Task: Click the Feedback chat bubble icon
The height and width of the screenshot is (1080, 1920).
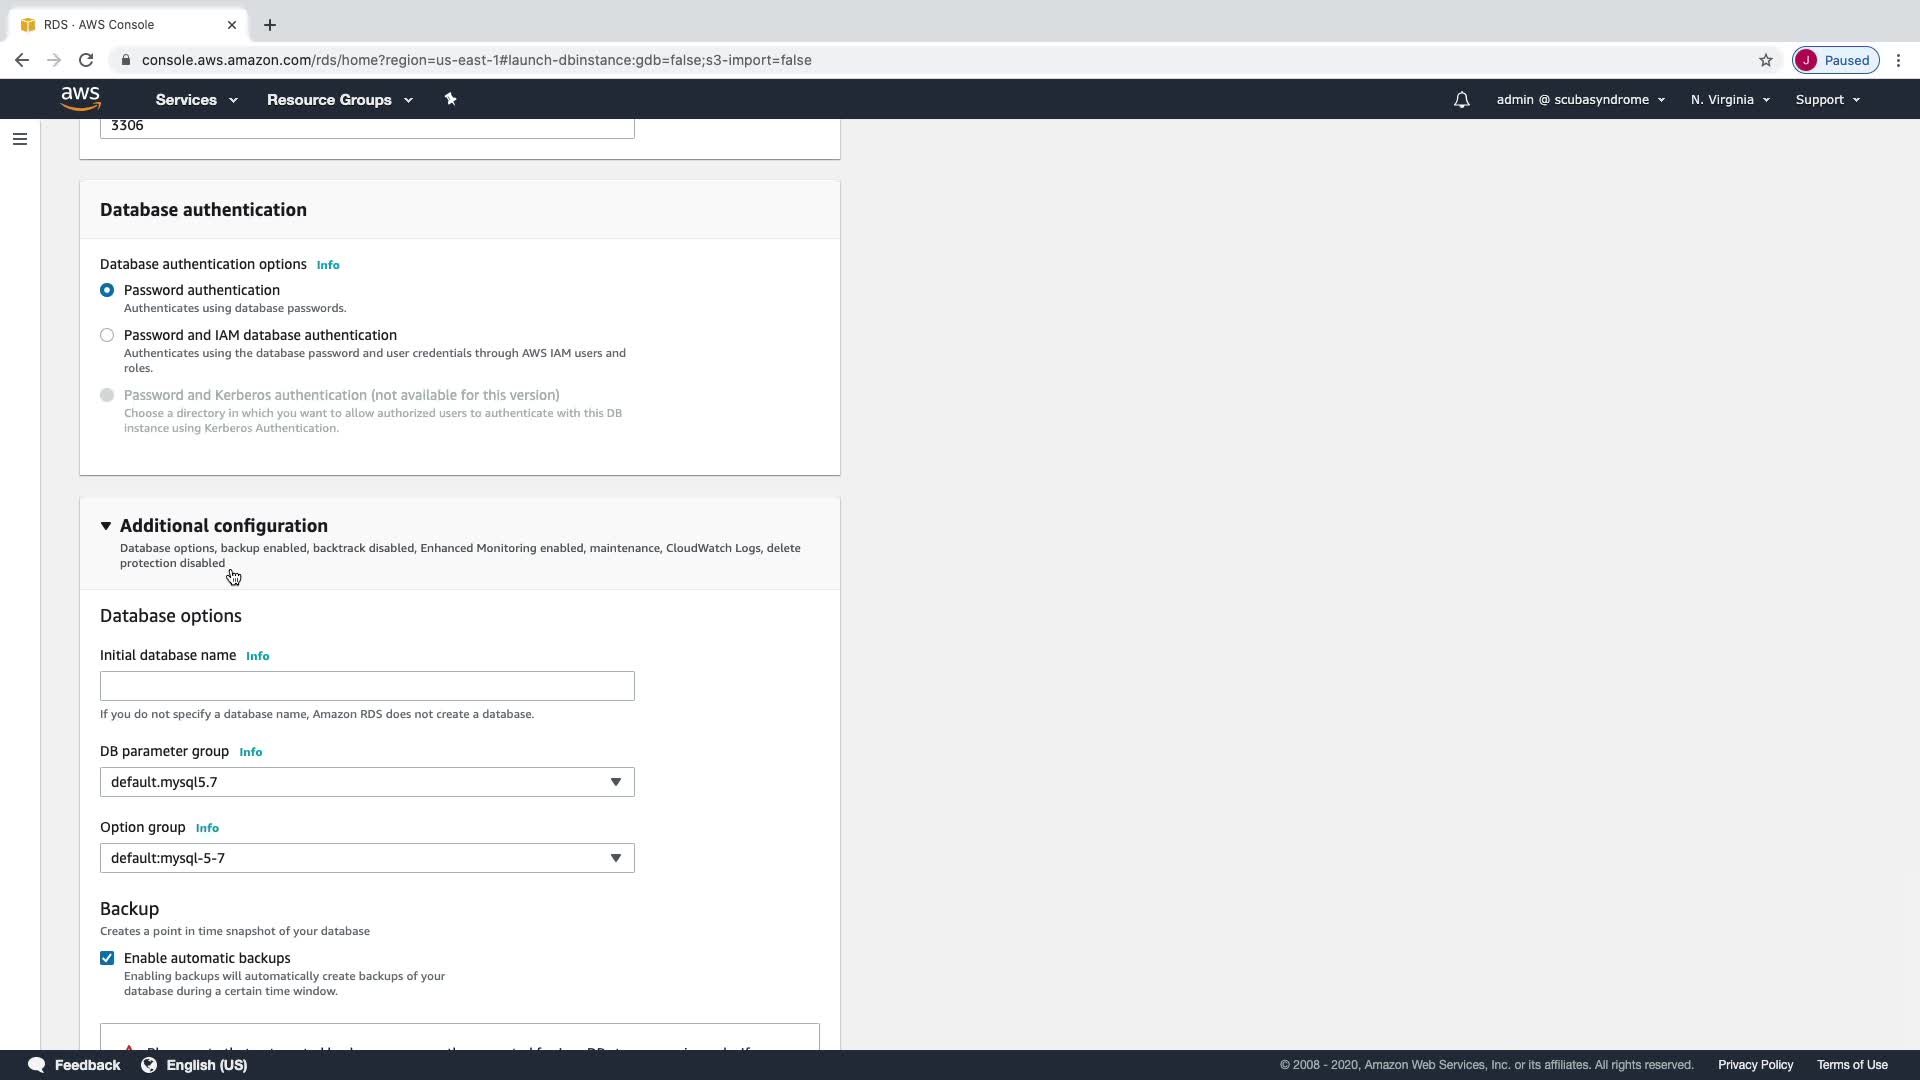Action: tap(36, 1065)
